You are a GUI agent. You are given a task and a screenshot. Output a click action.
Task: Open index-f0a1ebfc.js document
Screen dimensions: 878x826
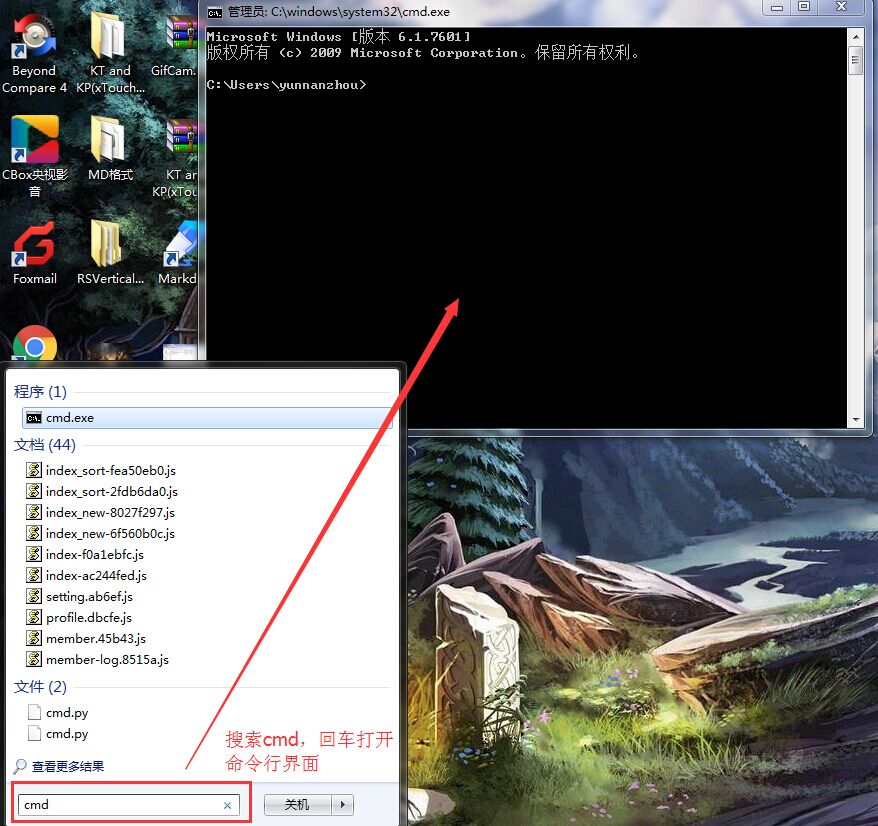pos(85,554)
